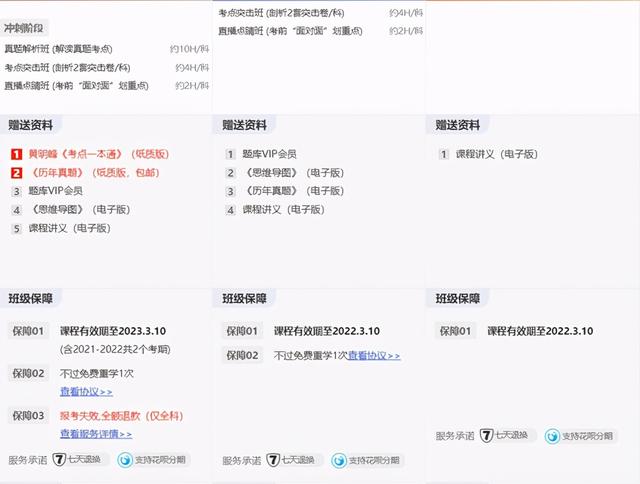Click 班级保障 heading in the third column
The image size is (640, 484).
coord(458,298)
